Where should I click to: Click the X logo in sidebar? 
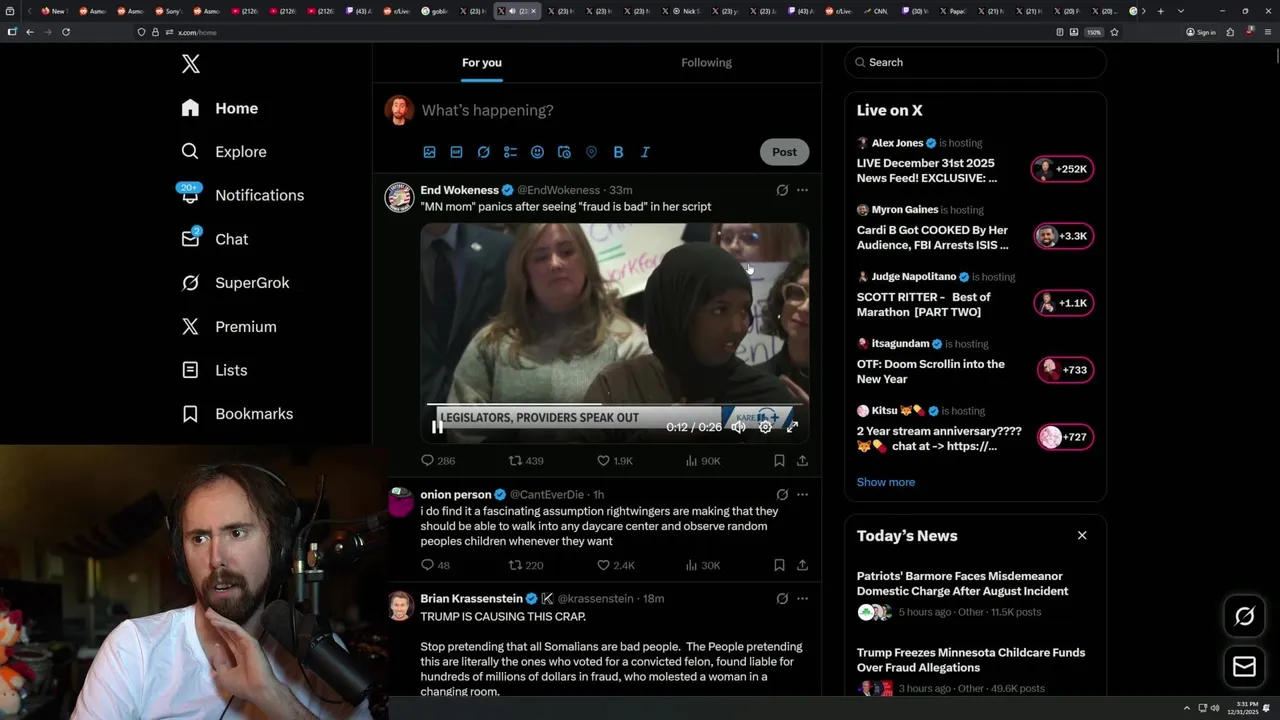point(191,64)
